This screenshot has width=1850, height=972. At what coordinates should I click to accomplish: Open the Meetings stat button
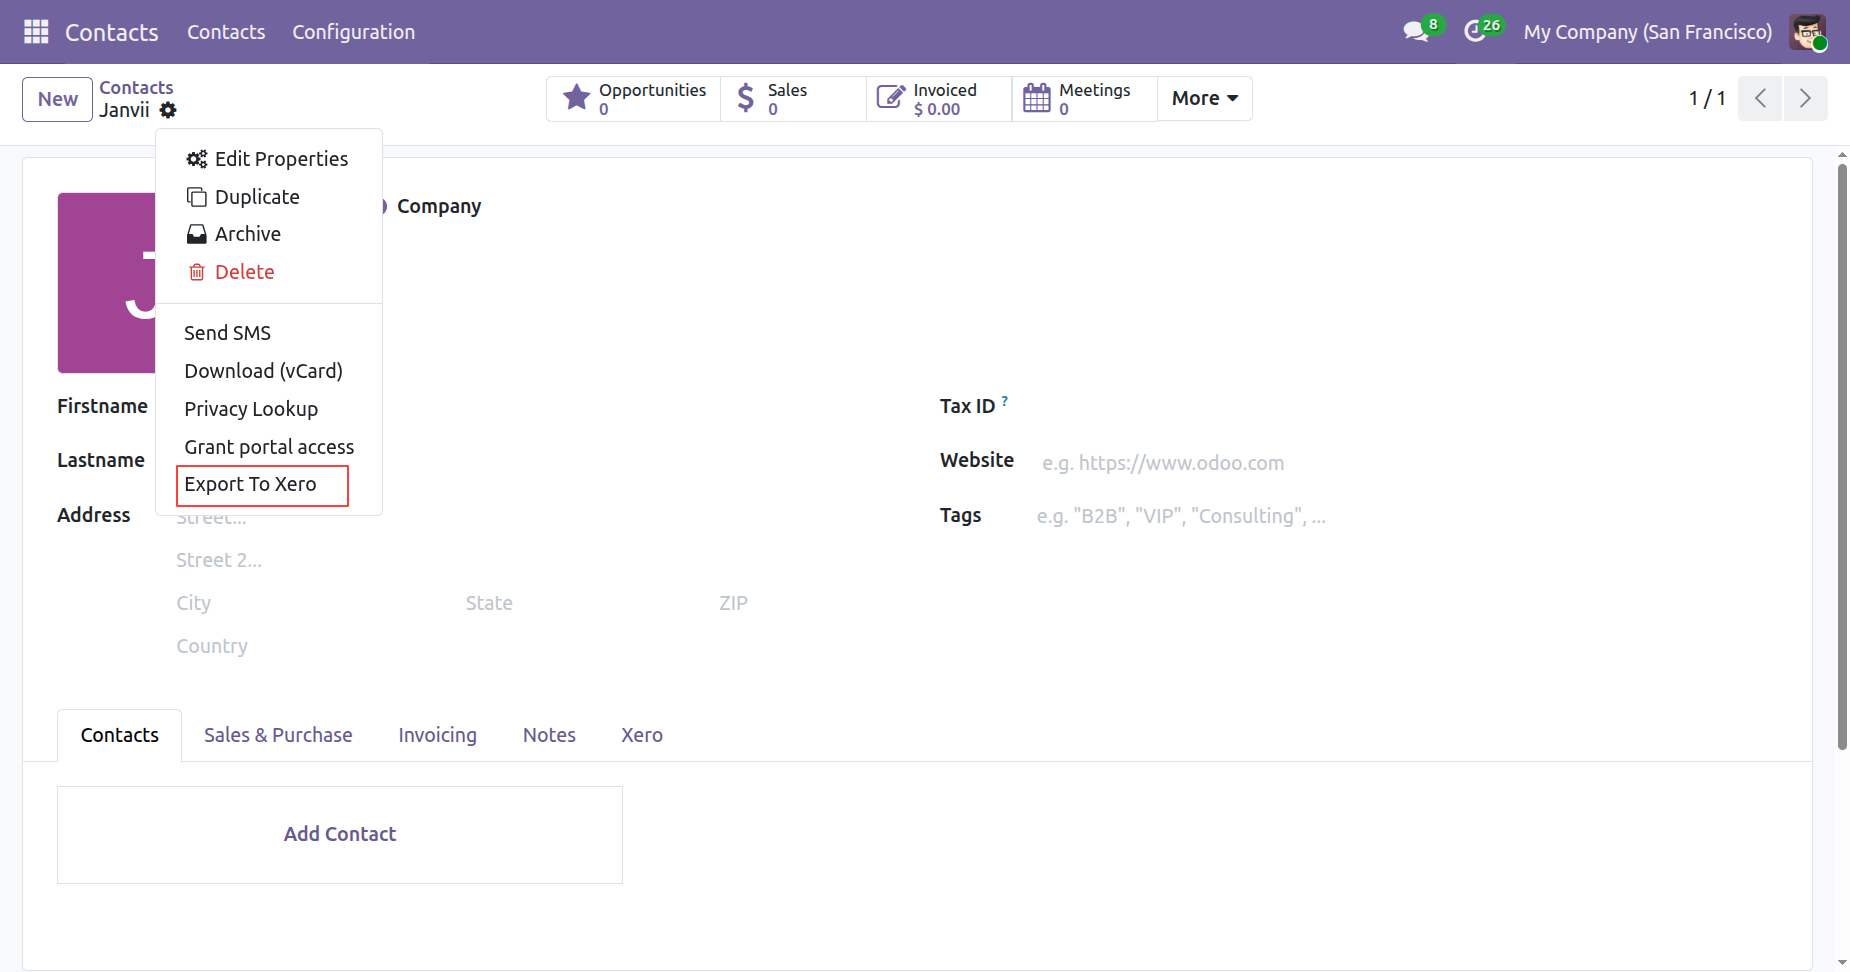(1085, 99)
